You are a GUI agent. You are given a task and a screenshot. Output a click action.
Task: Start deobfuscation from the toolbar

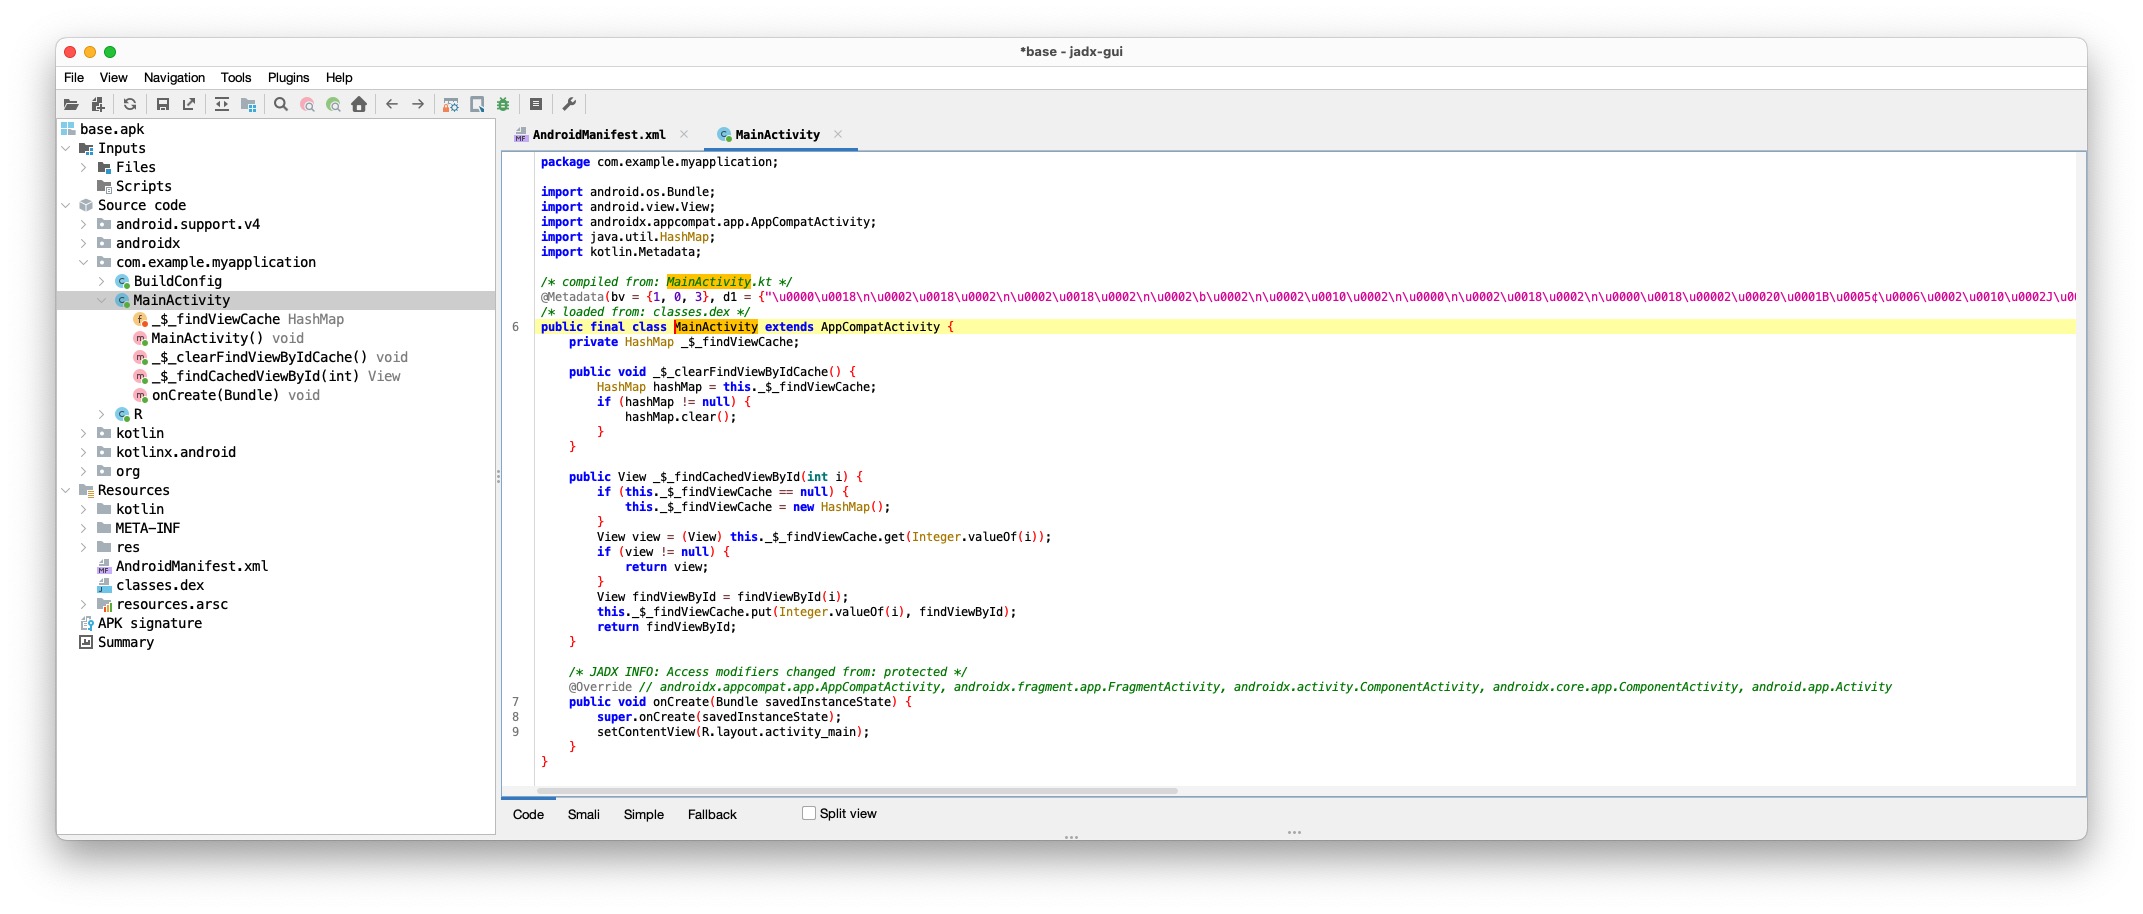point(449,104)
